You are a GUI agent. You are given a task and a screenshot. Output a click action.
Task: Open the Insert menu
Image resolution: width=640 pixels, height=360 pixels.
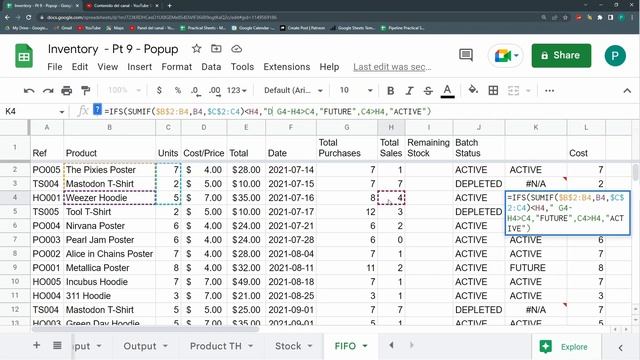(x=140, y=67)
